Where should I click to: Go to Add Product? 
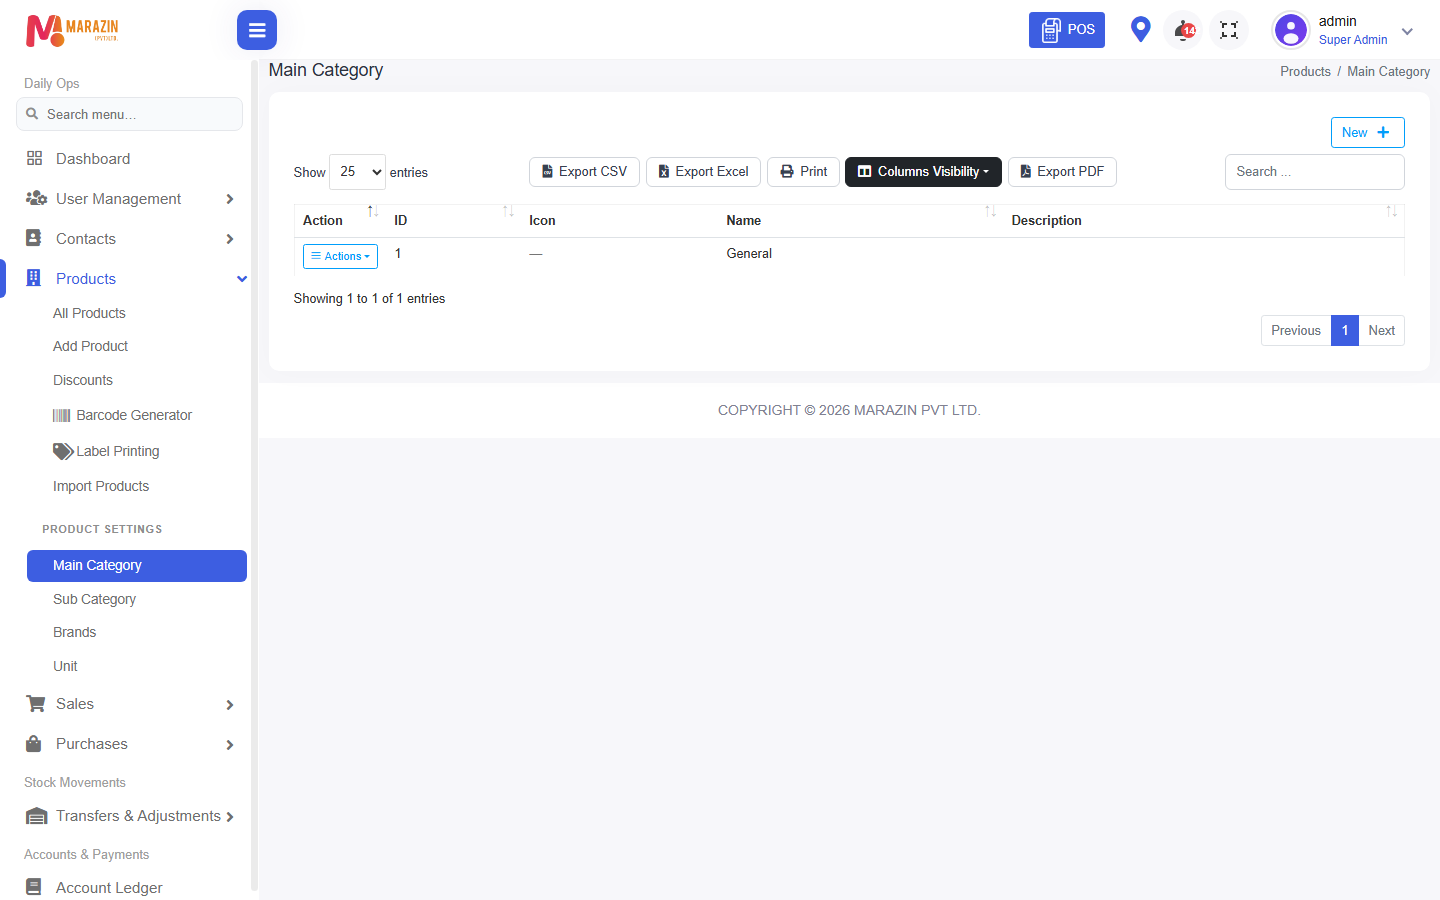coord(90,346)
